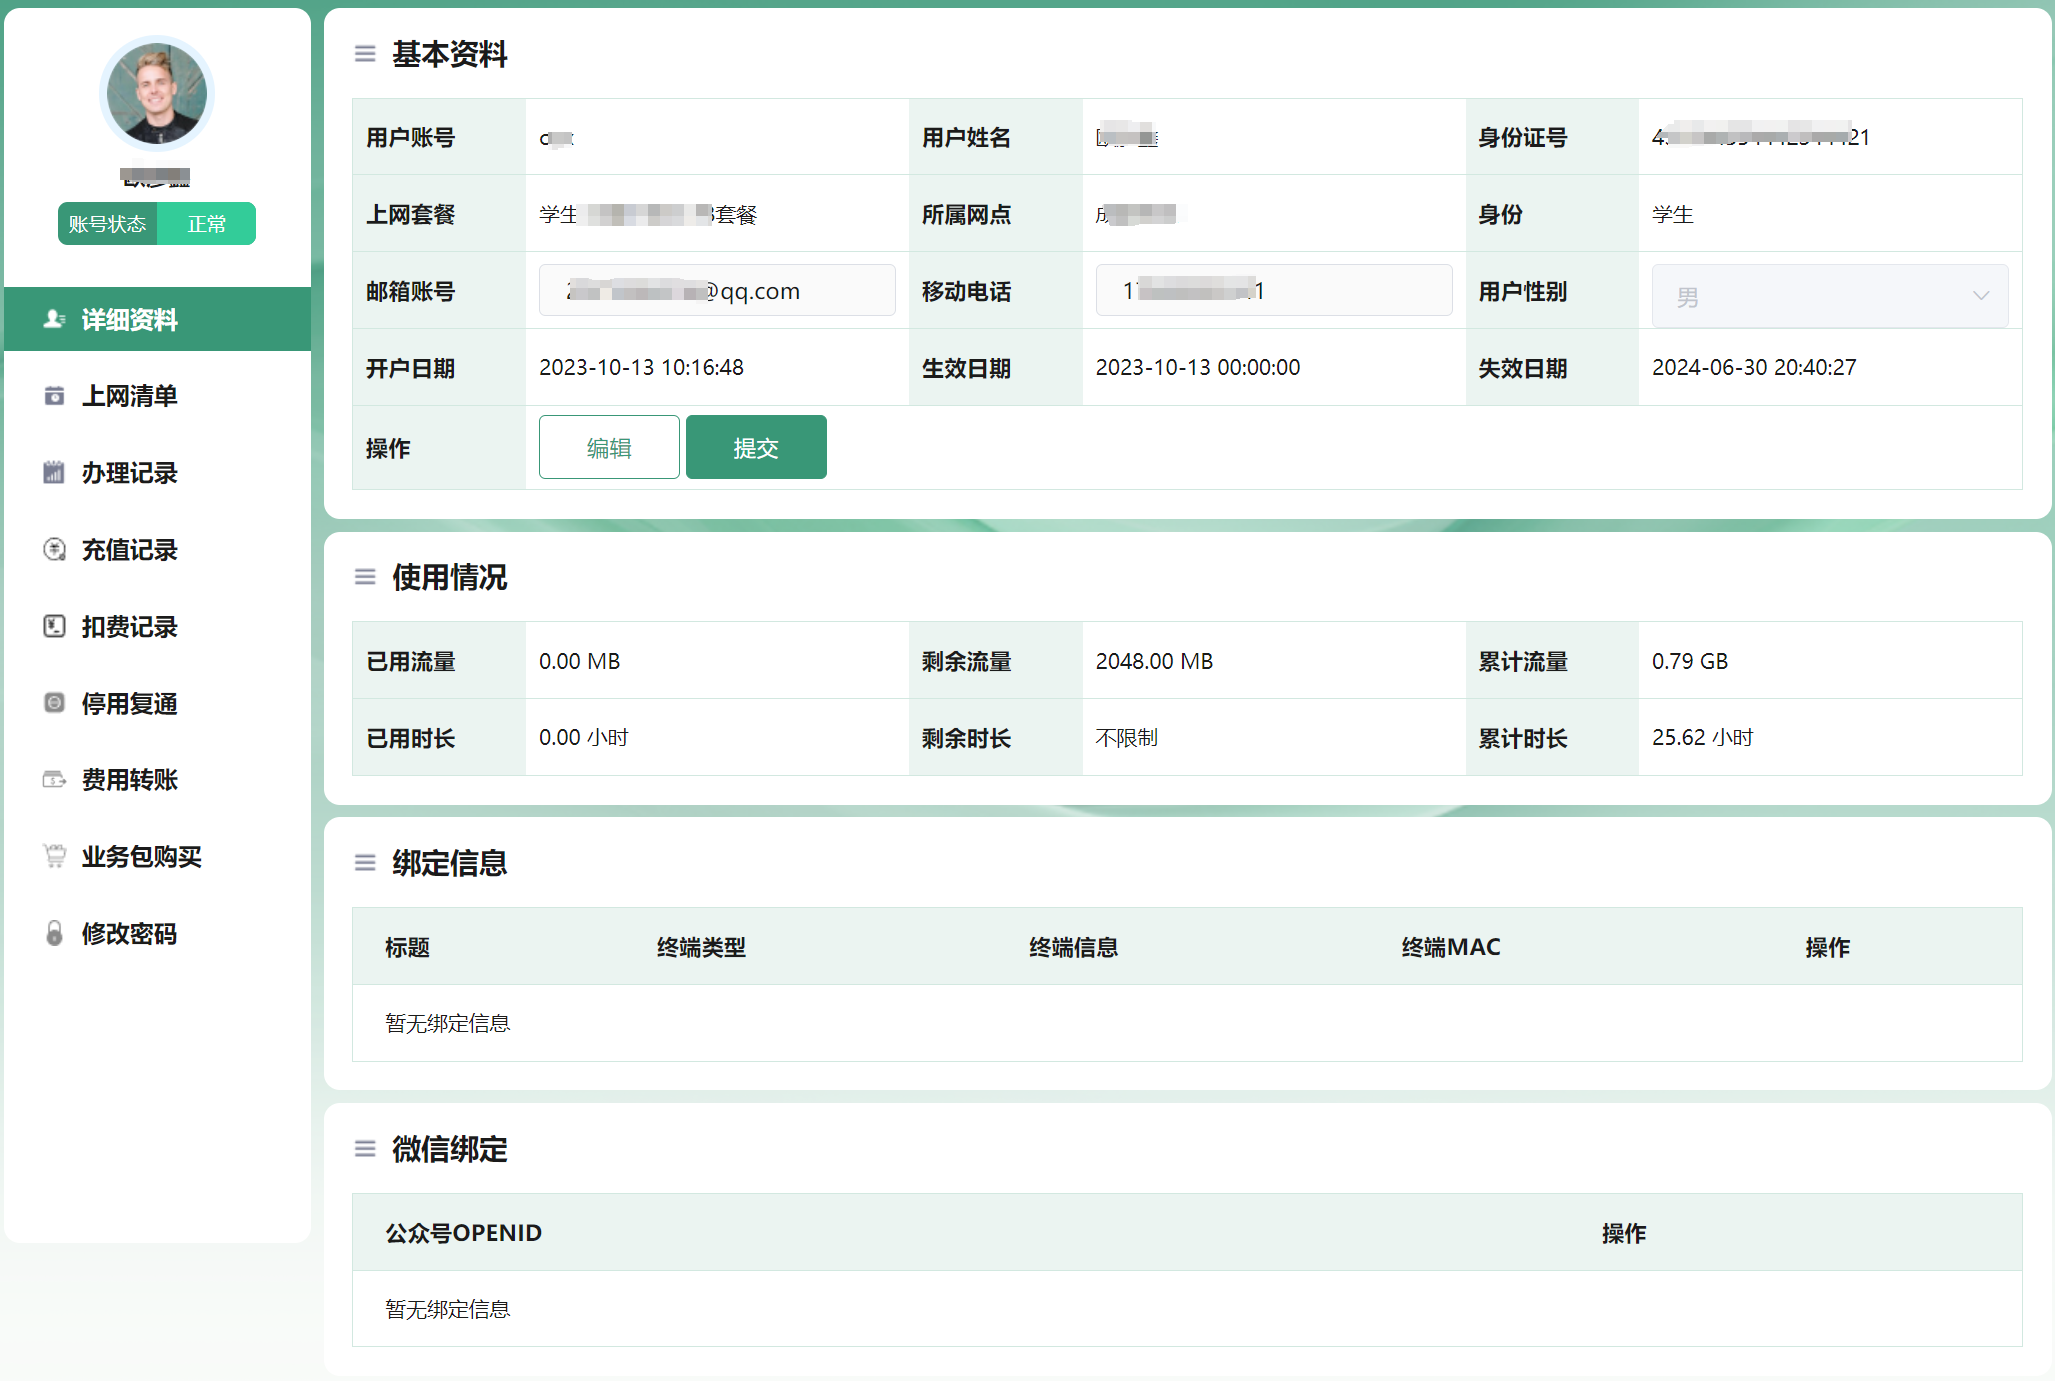Click the coin icon beside 充值记录

pyautogui.click(x=54, y=549)
